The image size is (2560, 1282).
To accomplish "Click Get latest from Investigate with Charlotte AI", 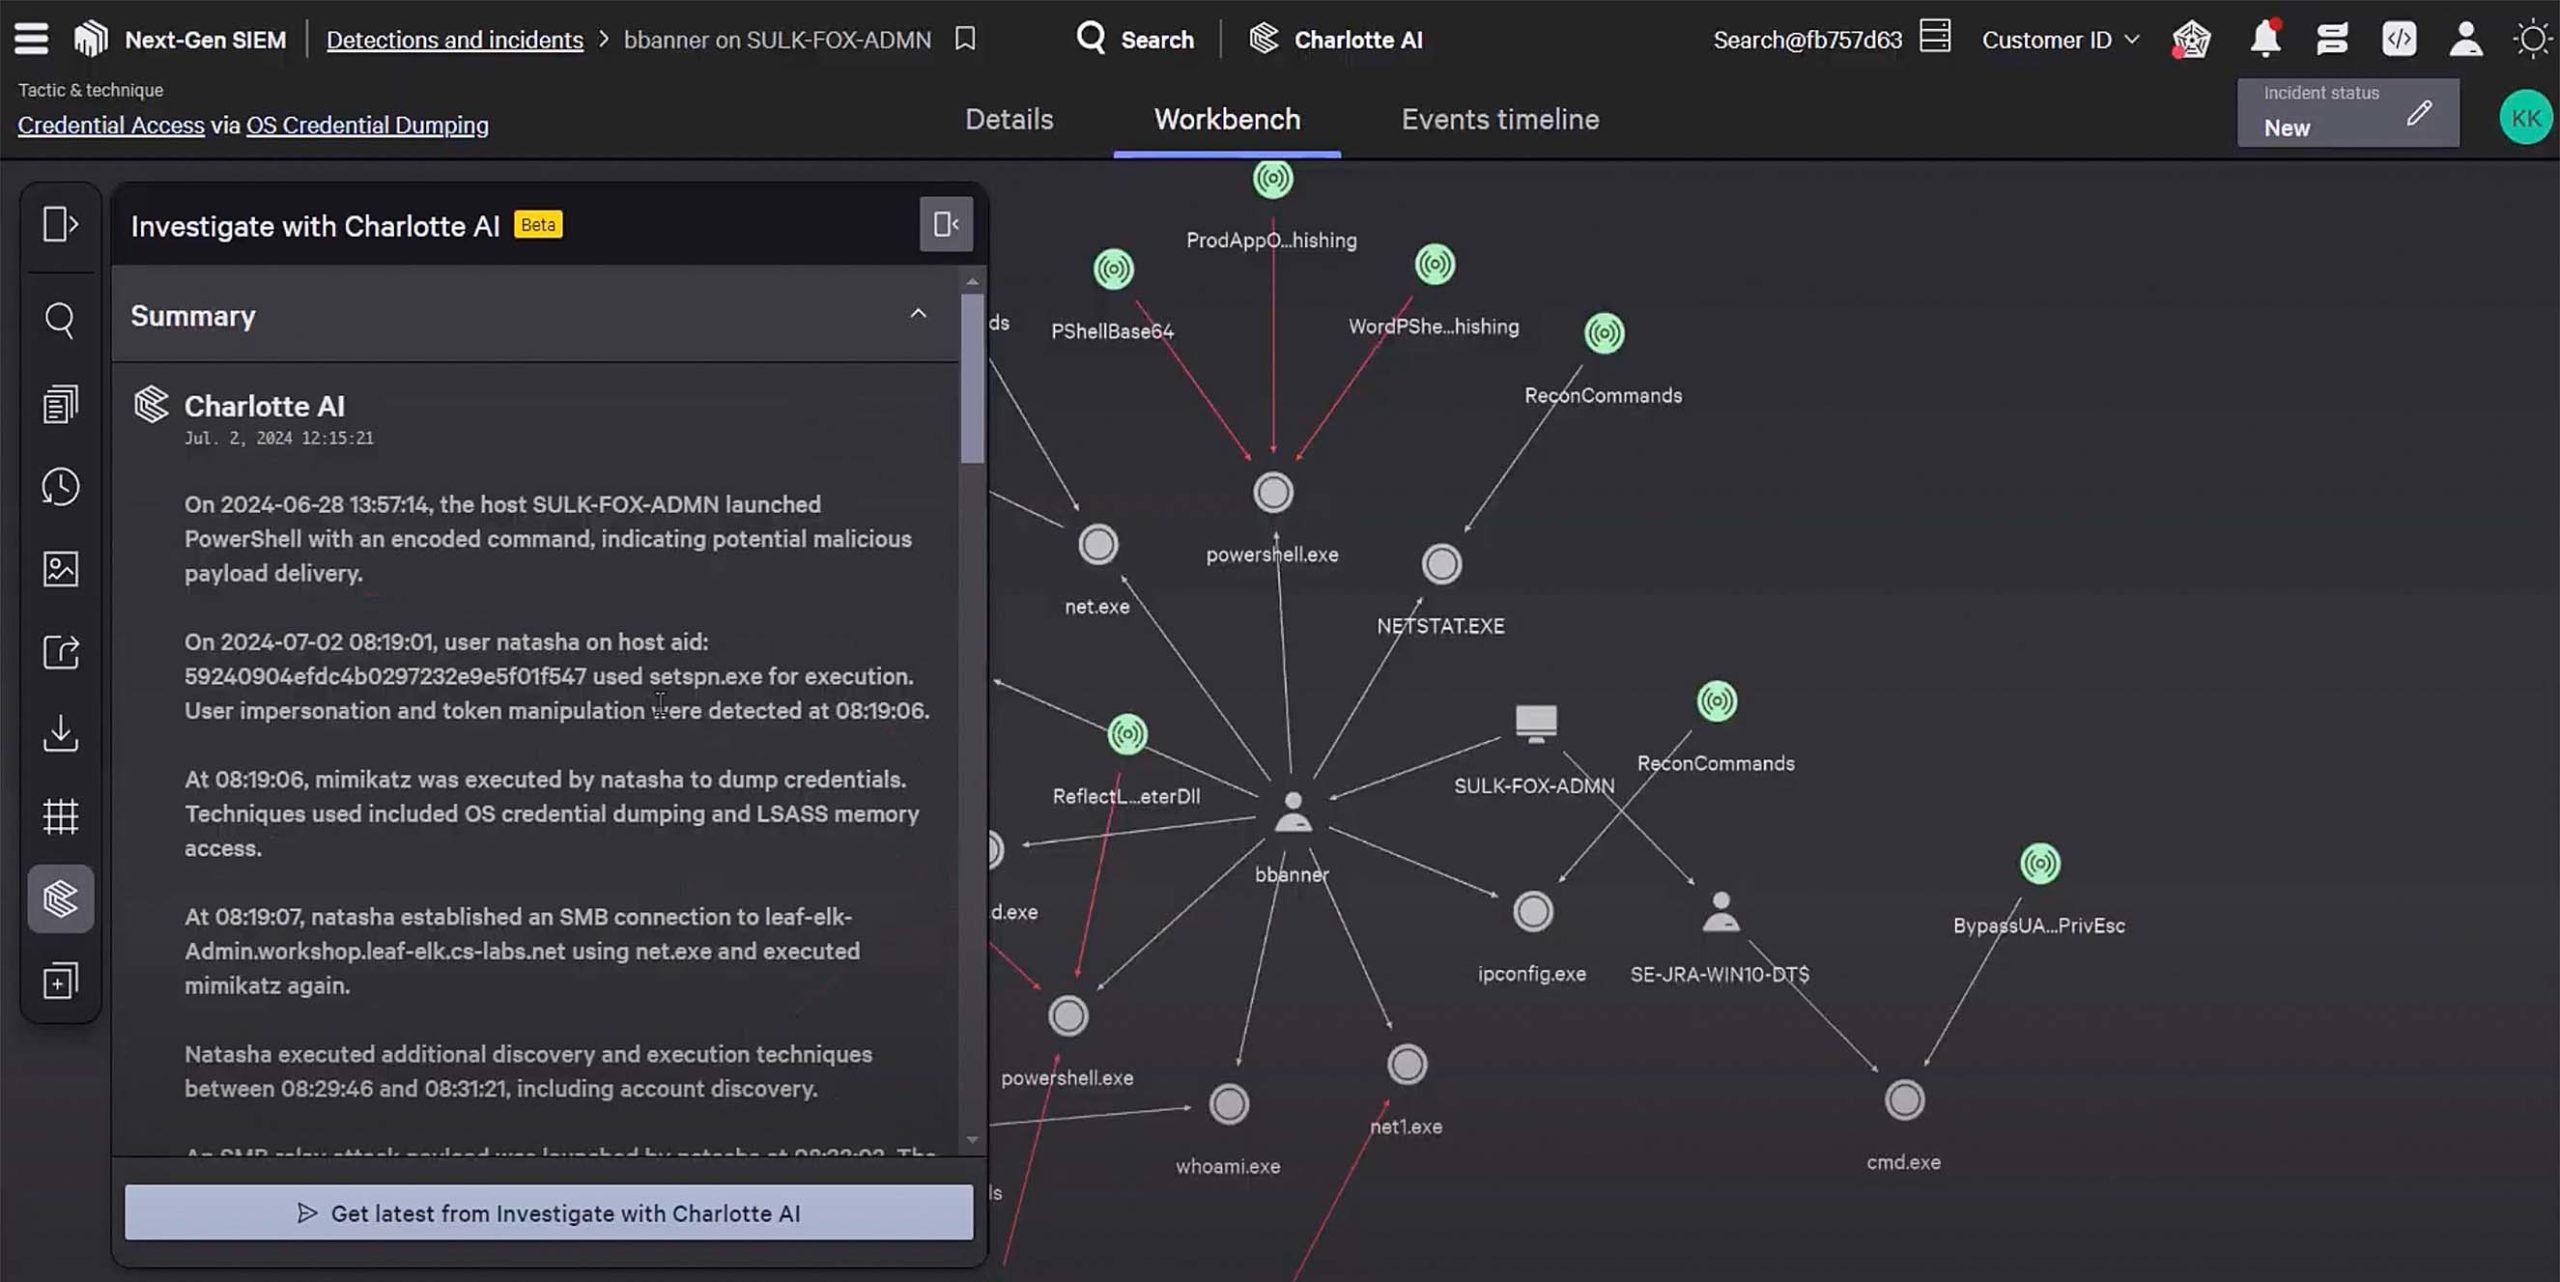I will (549, 1212).
